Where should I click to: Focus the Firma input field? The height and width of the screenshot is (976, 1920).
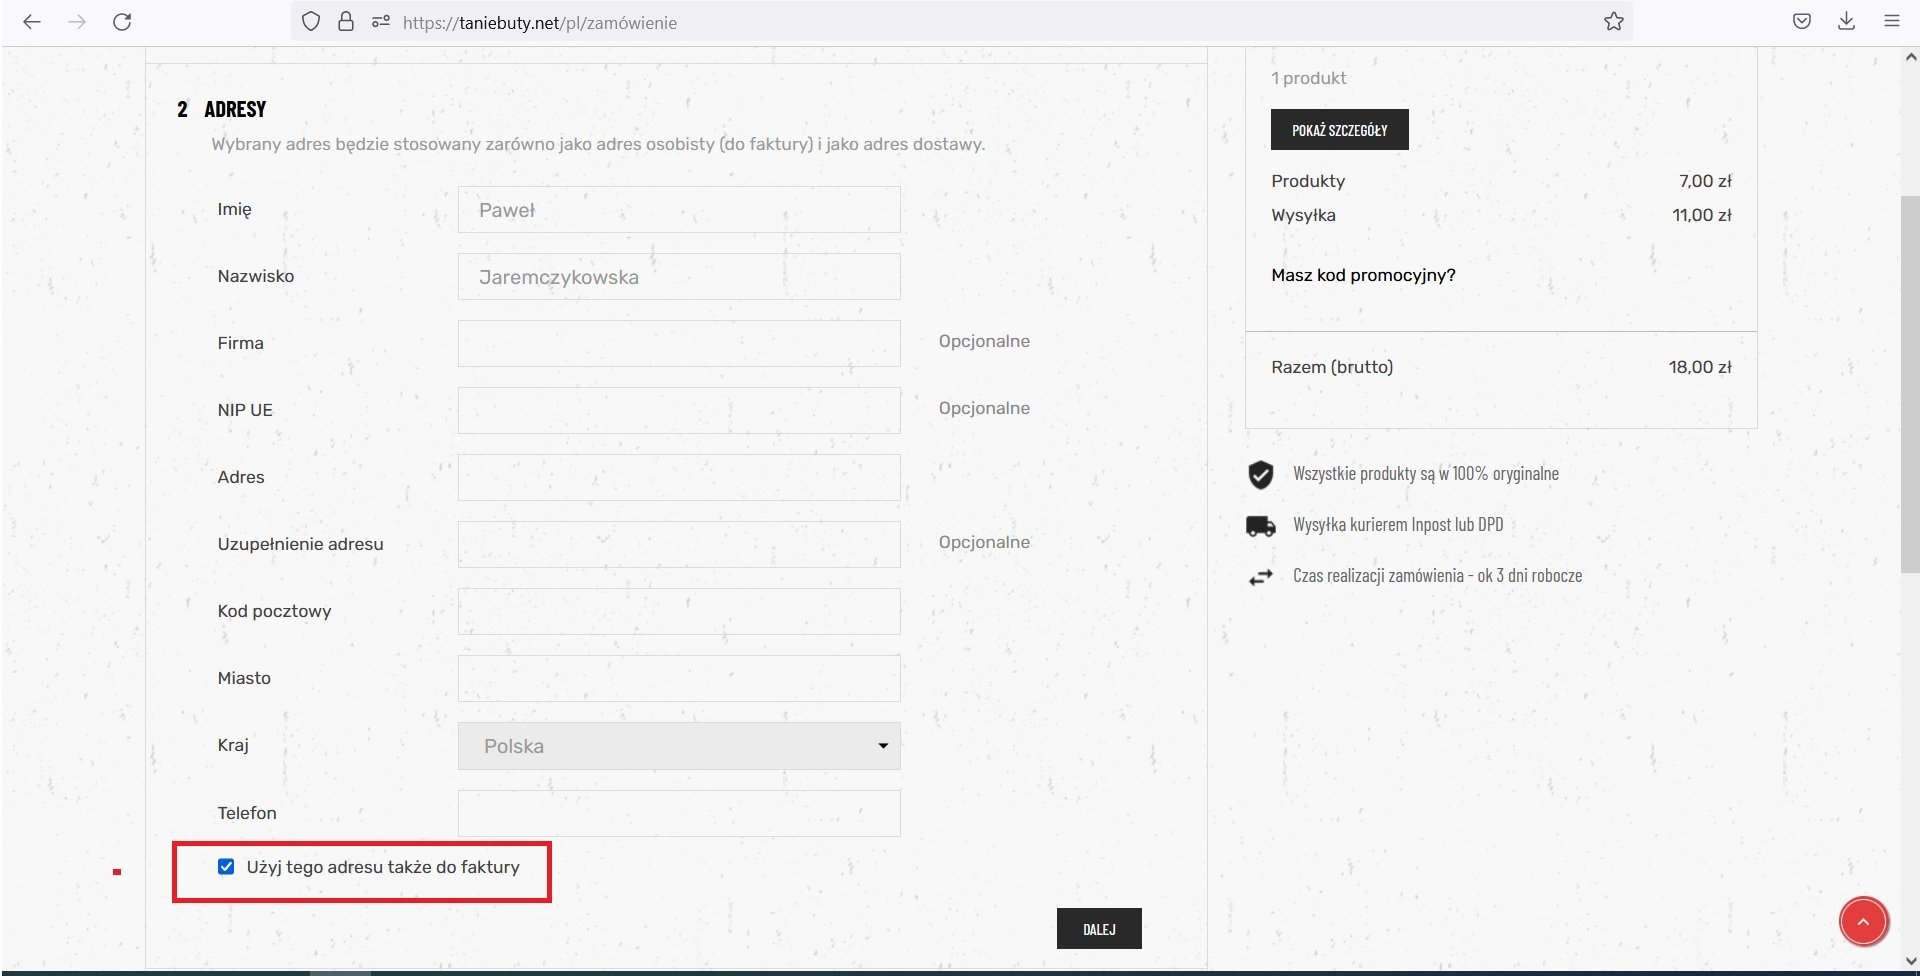click(679, 344)
